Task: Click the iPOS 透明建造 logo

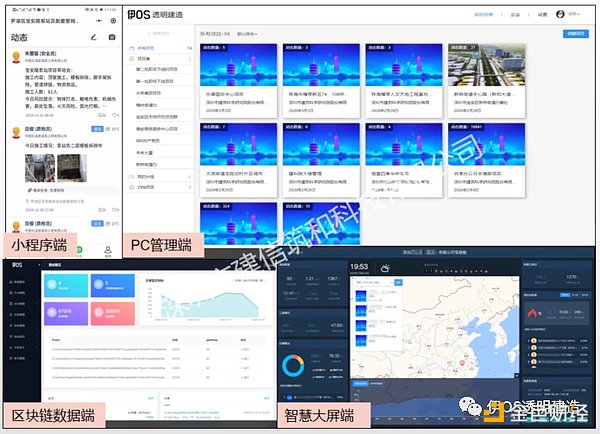Action: (x=160, y=15)
